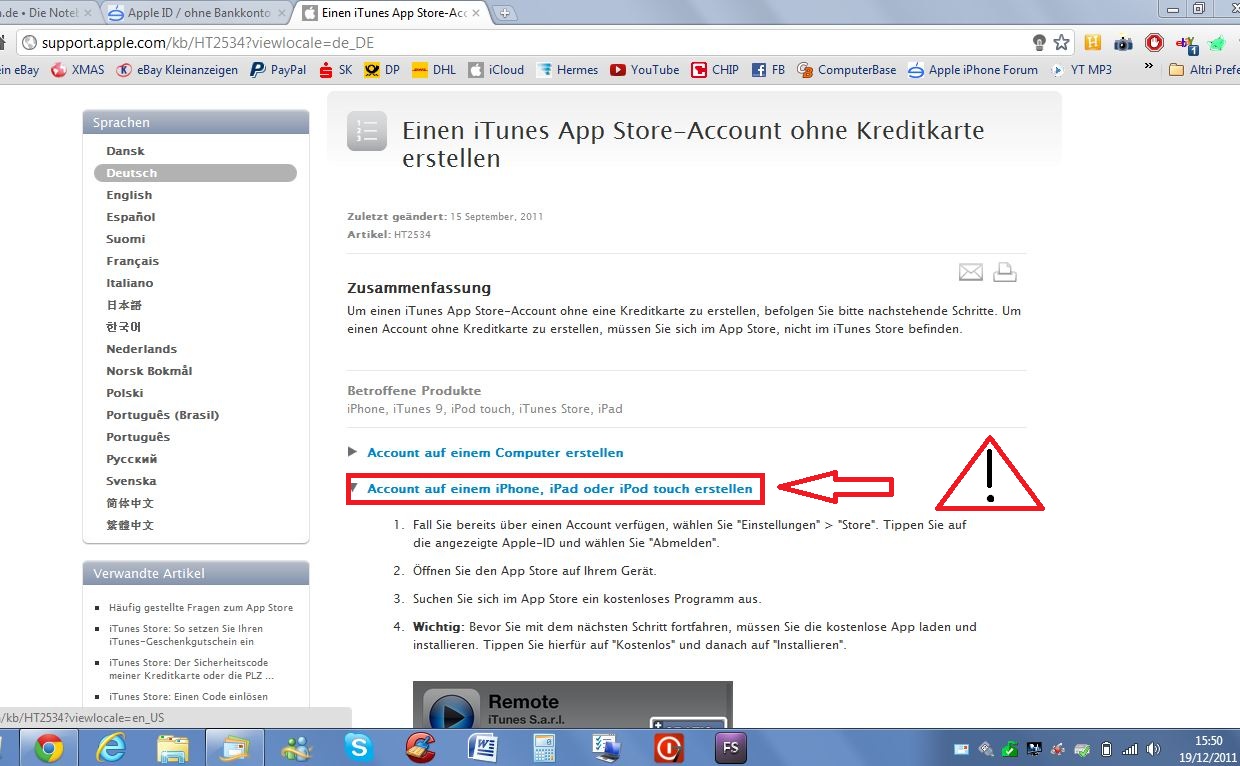Expand 'Account auf einem Computer erstellen' section

click(x=495, y=453)
